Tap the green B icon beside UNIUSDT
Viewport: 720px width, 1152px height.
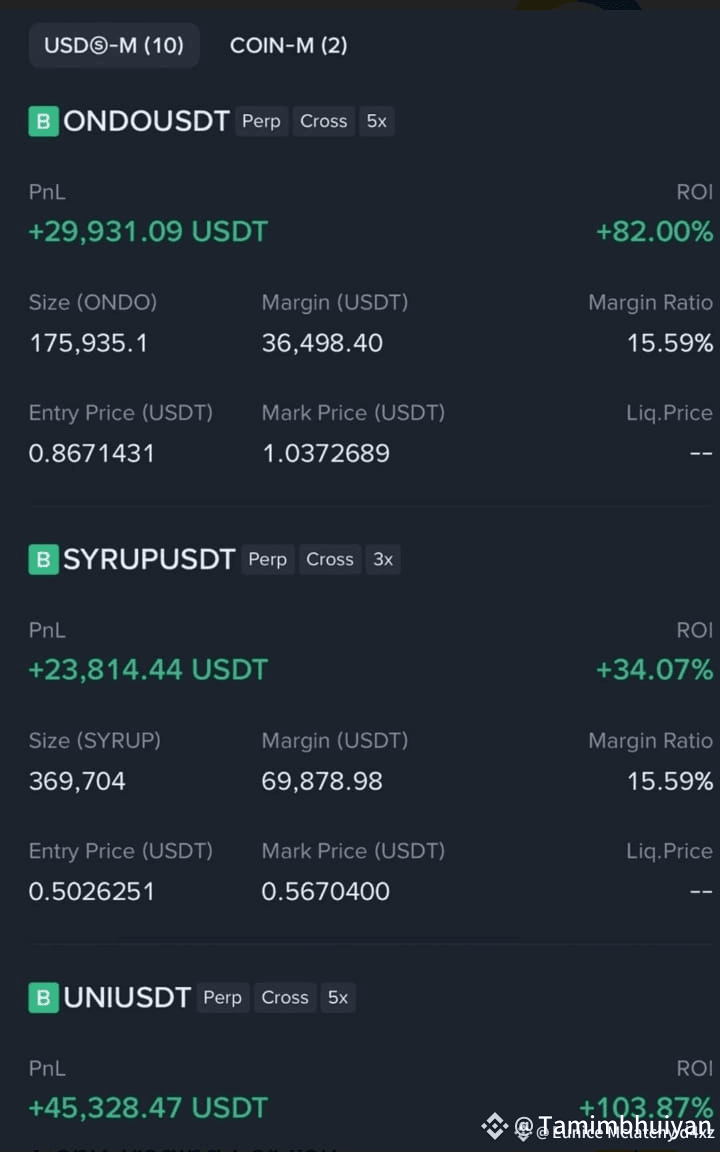tap(43, 998)
